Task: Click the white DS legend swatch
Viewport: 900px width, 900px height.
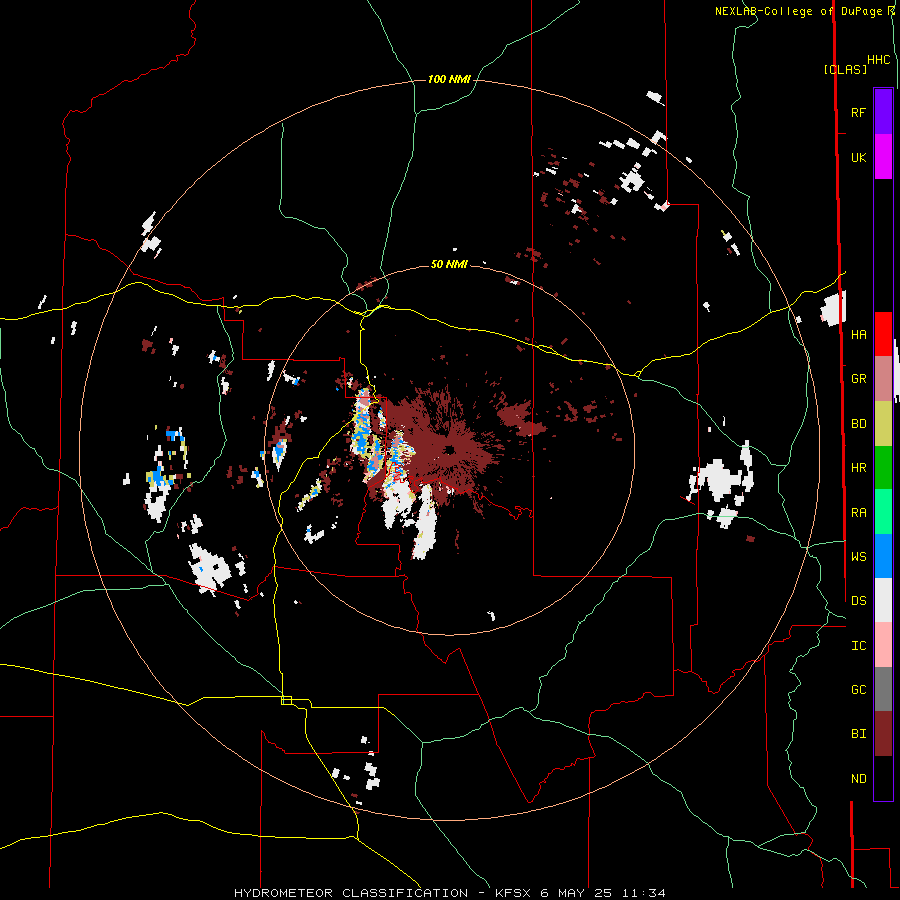Action: [883, 600]
